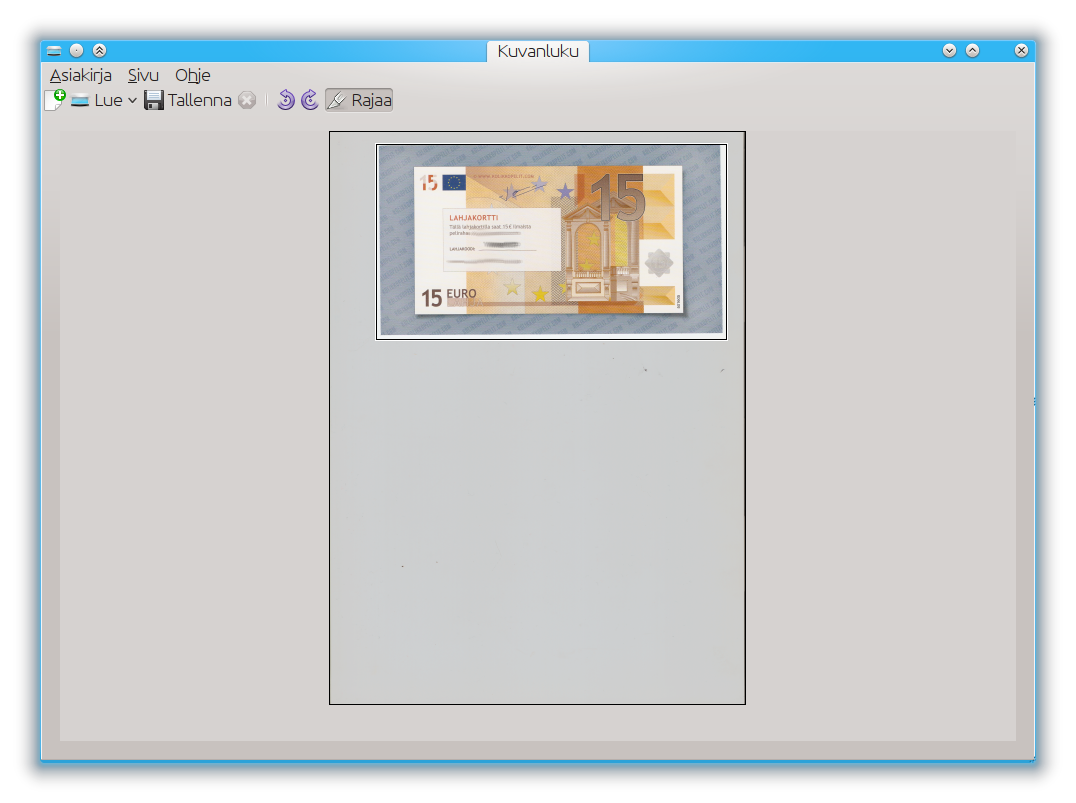Click the double up-arrow title bar button
This screenshot has width=1076, height=803.
100,51
